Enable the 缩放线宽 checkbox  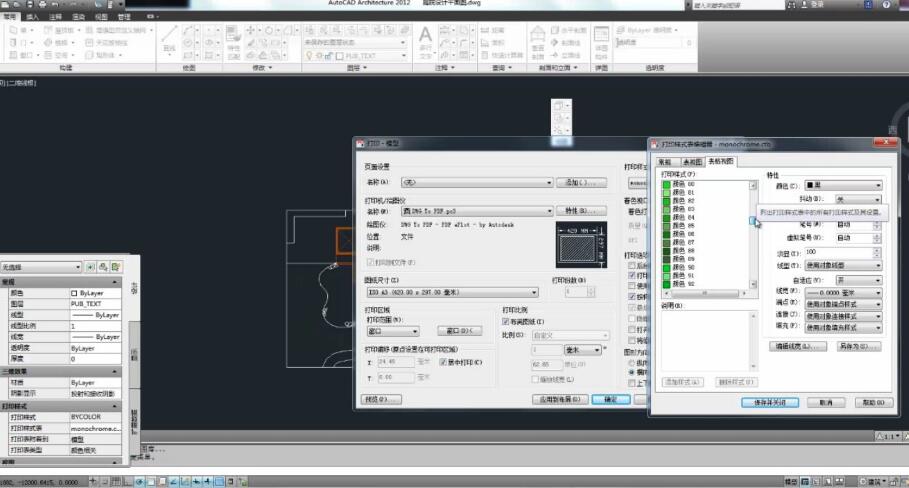pos(535,379)
